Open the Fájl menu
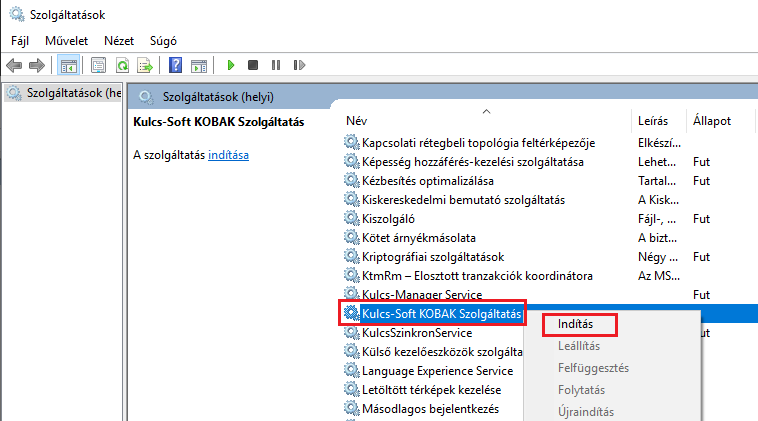 click(21, 41)
